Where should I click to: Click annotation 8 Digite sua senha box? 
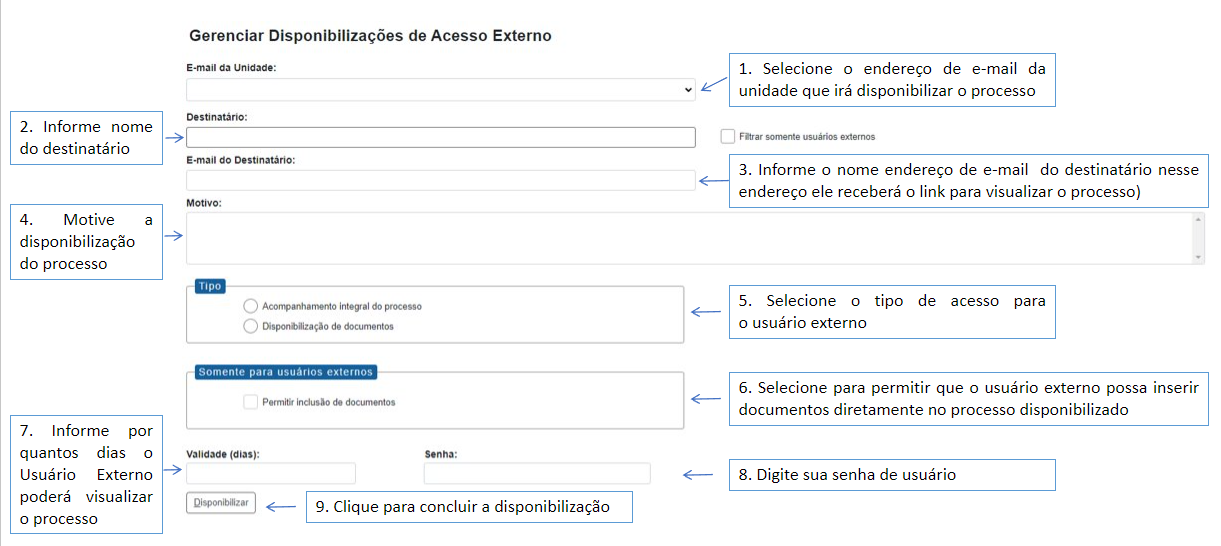(x=892, y=475)
